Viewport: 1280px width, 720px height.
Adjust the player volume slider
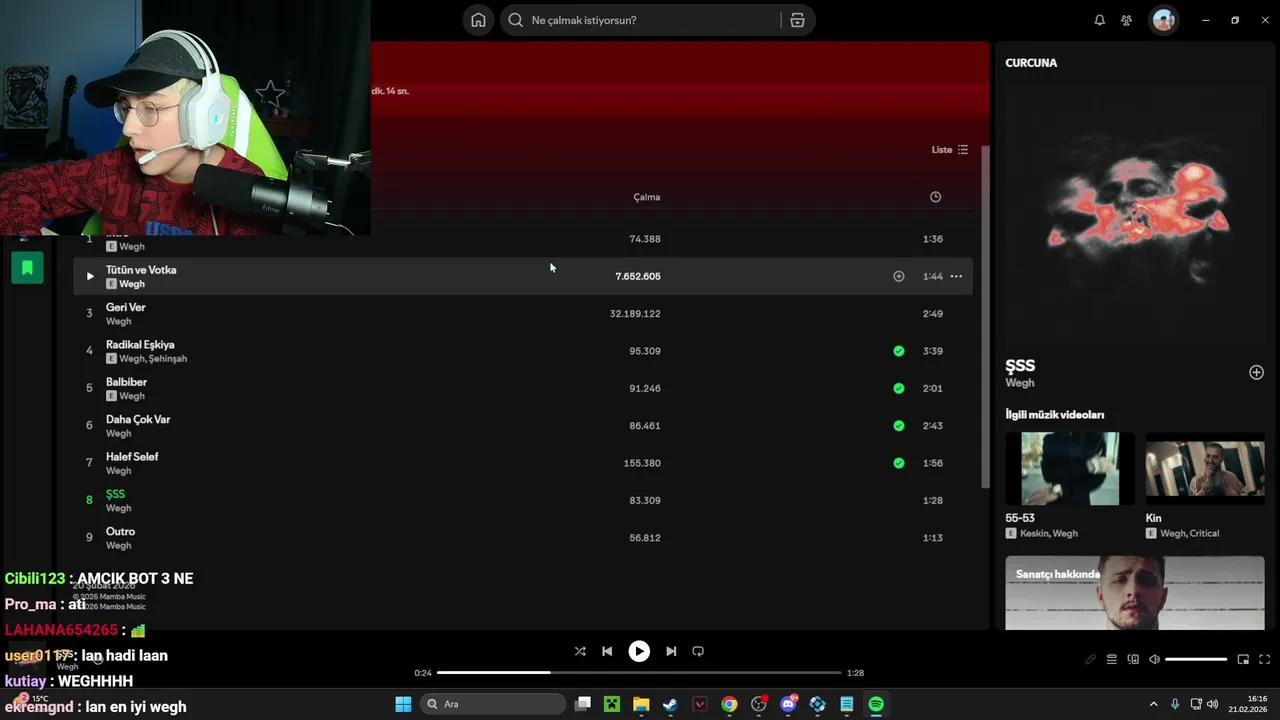[1196, 659]
